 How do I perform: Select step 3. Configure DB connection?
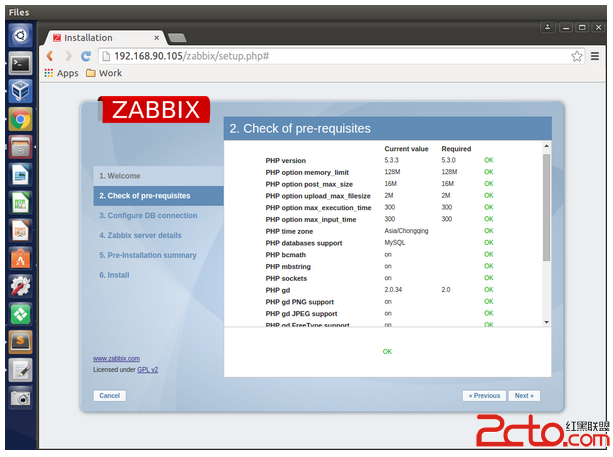[x=148, y=215]
